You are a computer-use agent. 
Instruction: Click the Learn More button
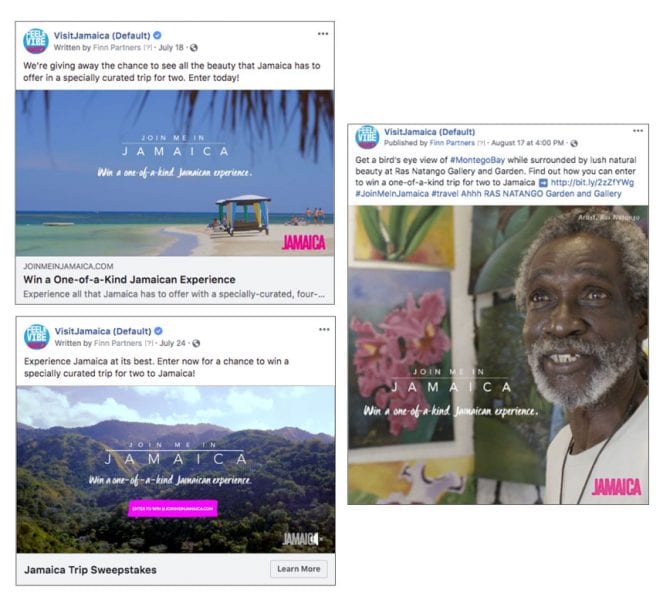(x=299, y=569)
